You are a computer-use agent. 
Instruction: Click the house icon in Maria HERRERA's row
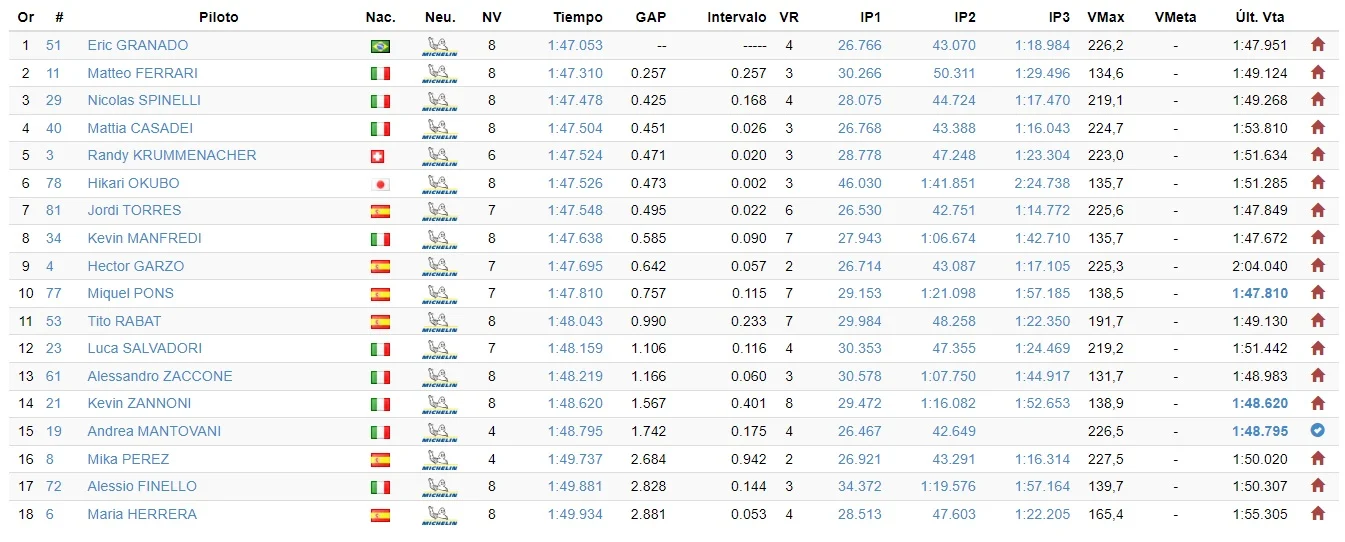tap(1317, 514)
